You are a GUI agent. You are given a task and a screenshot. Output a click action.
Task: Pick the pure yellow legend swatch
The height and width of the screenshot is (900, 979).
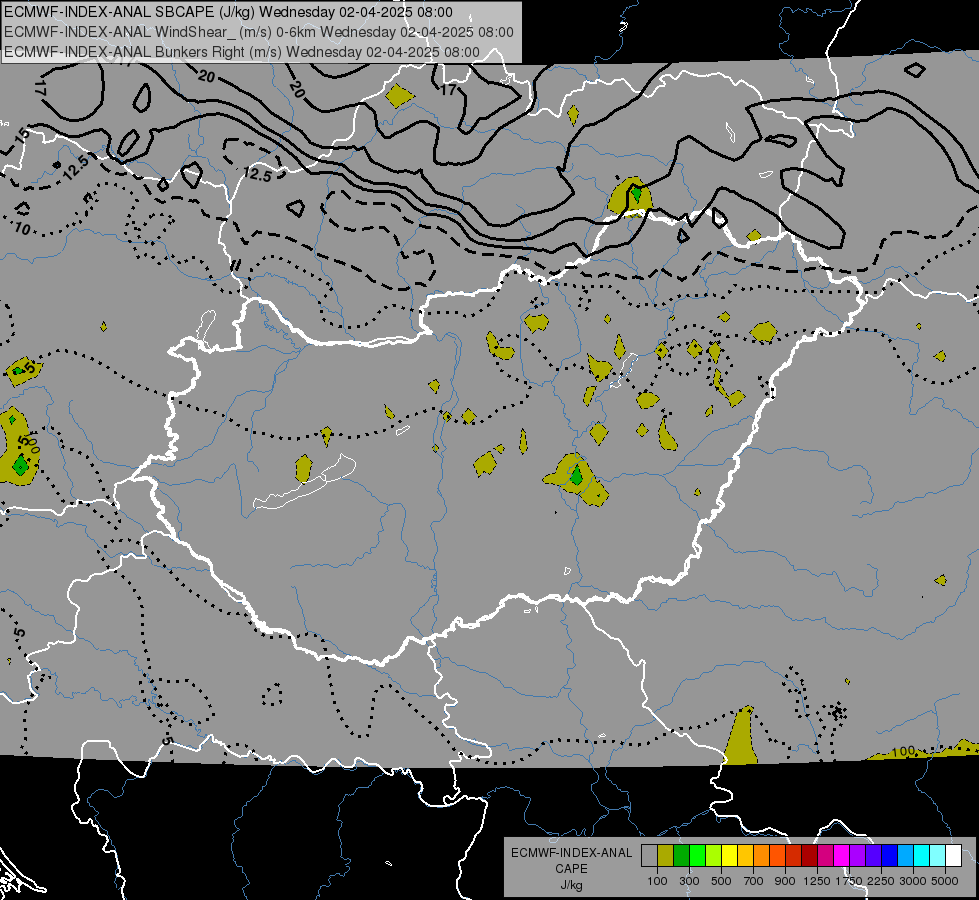click(729, 856)
